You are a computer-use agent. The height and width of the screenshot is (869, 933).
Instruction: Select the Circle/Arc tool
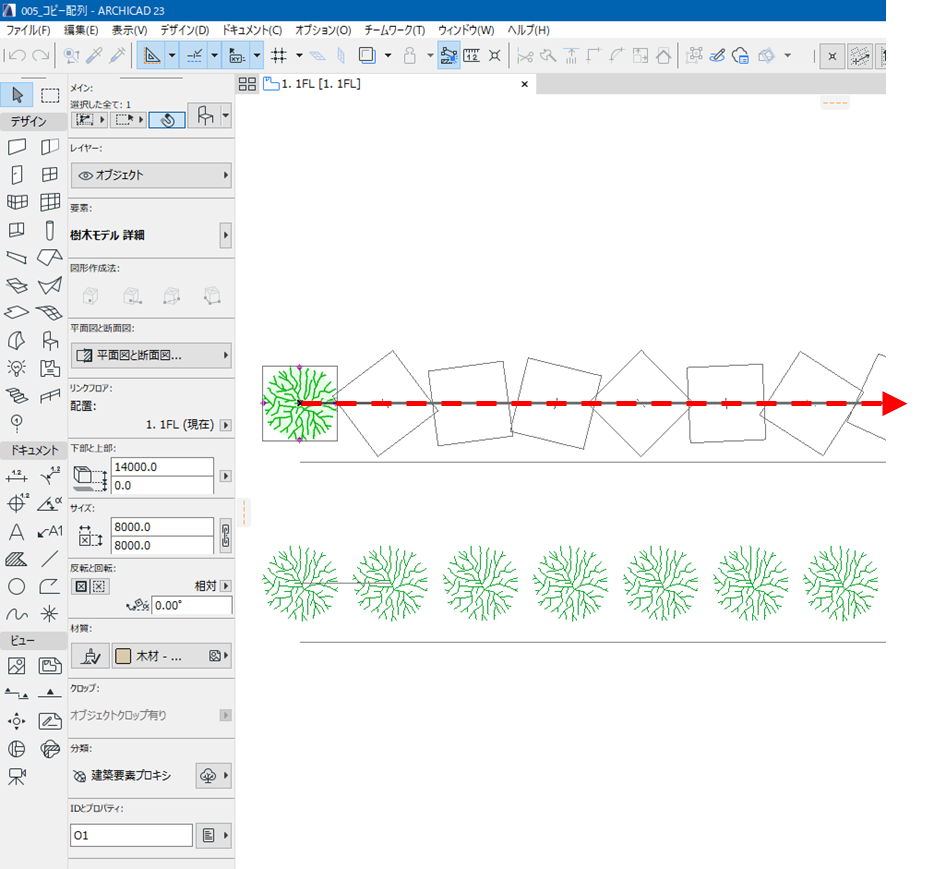(17, 587)
